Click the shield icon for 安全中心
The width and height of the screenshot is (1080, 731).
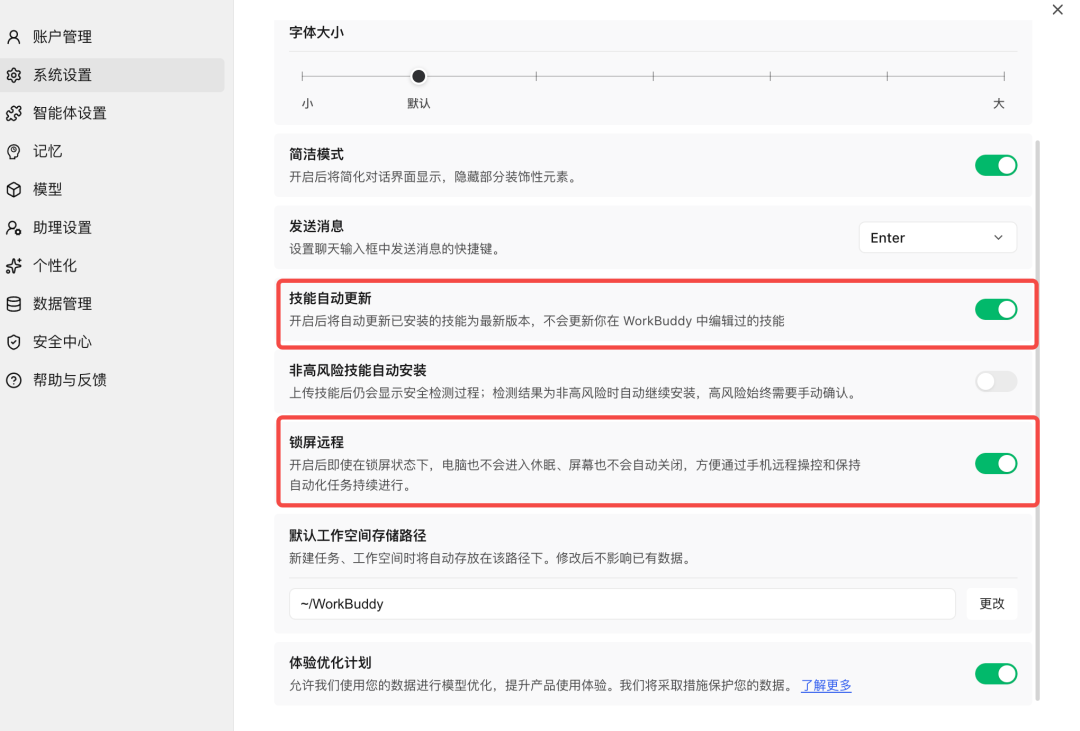[x=14, y=342]
